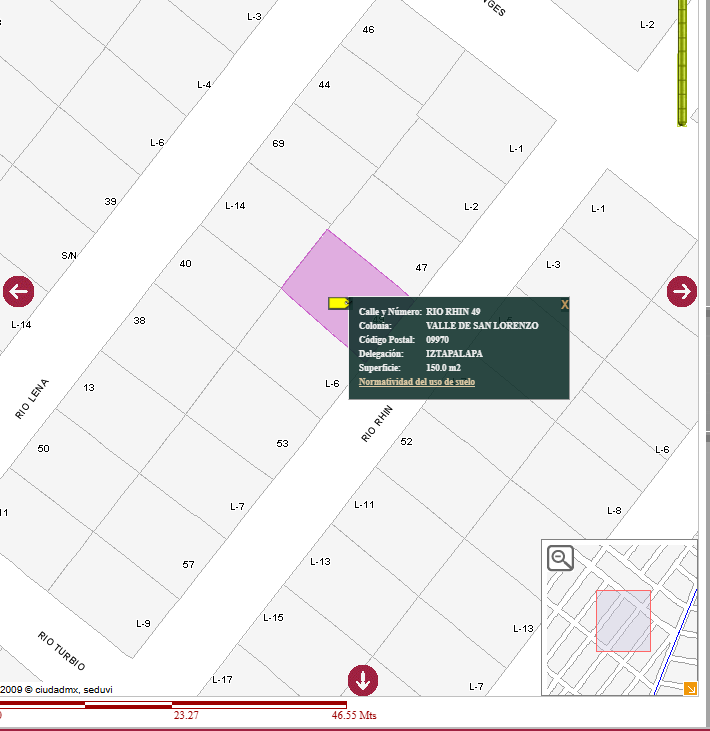The width and height of the screenshot is (710, 731).
Task: Select parcel labeled S/N
Action: pos(69,255)
